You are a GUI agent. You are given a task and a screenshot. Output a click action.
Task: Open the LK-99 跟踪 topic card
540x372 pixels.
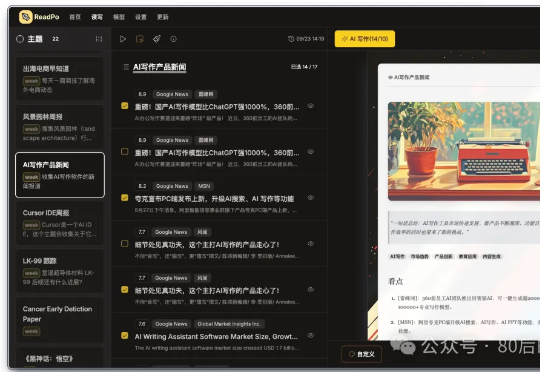click(x=60, y=271)
